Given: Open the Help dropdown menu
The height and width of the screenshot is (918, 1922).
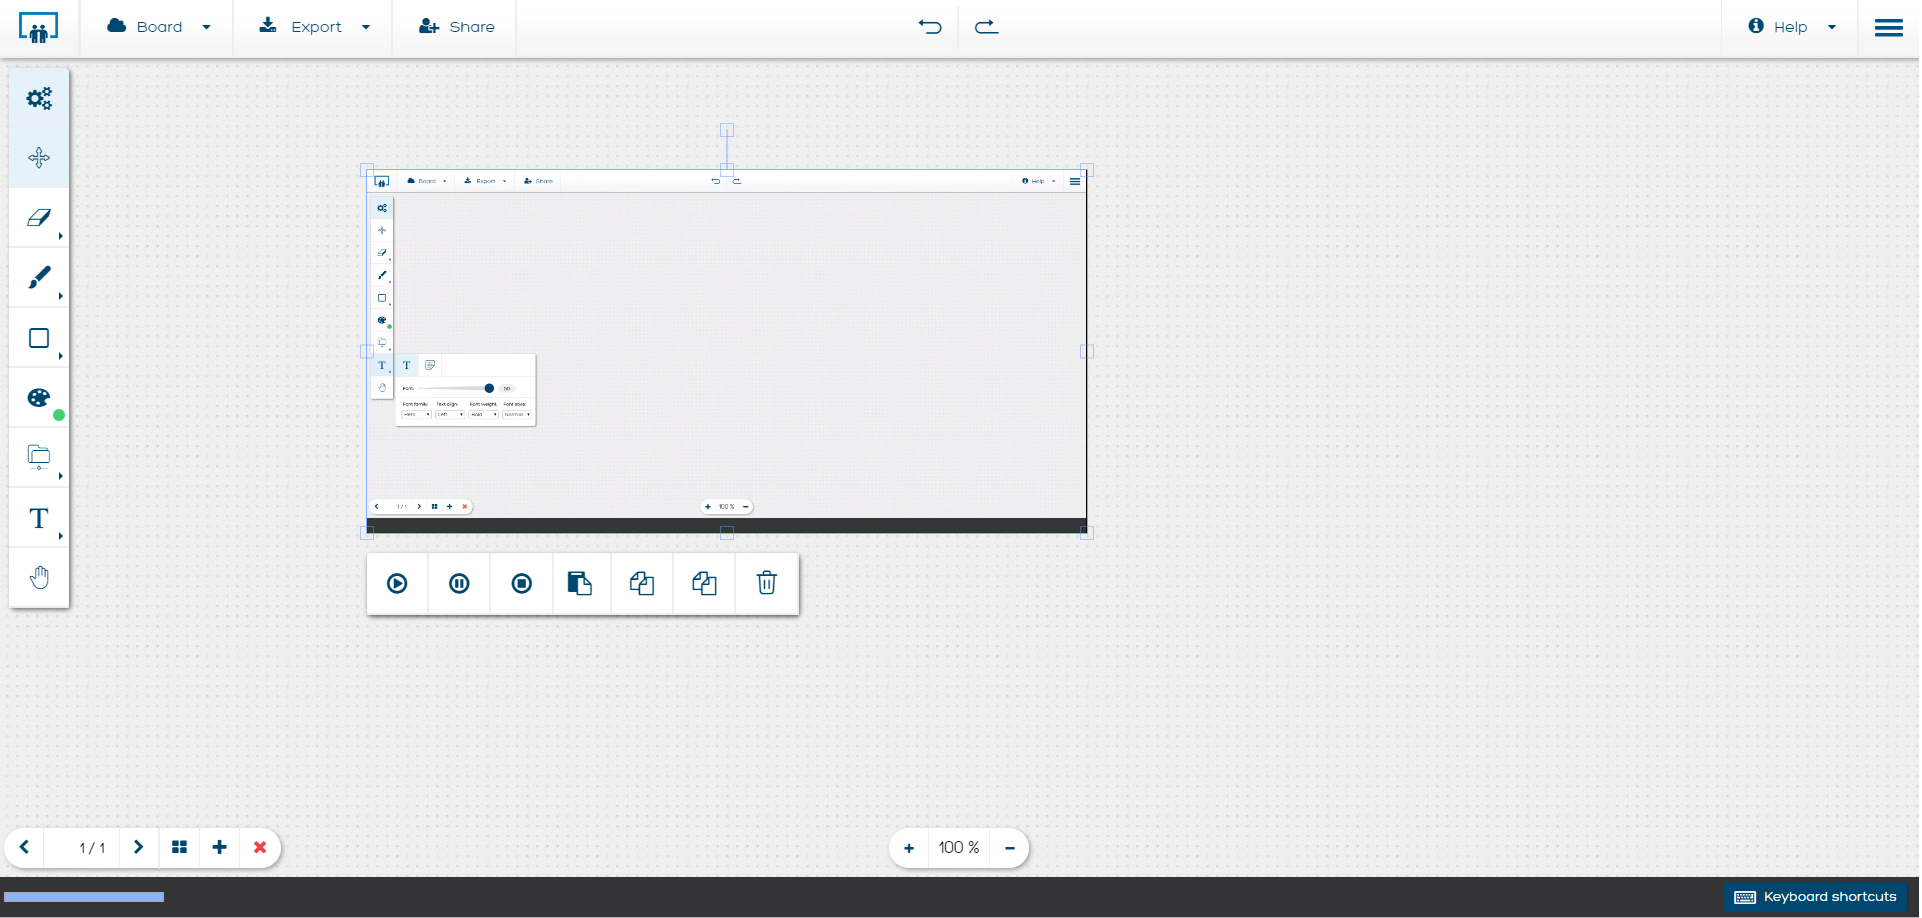Looking at the screenshot, I should click(1792, 27).
